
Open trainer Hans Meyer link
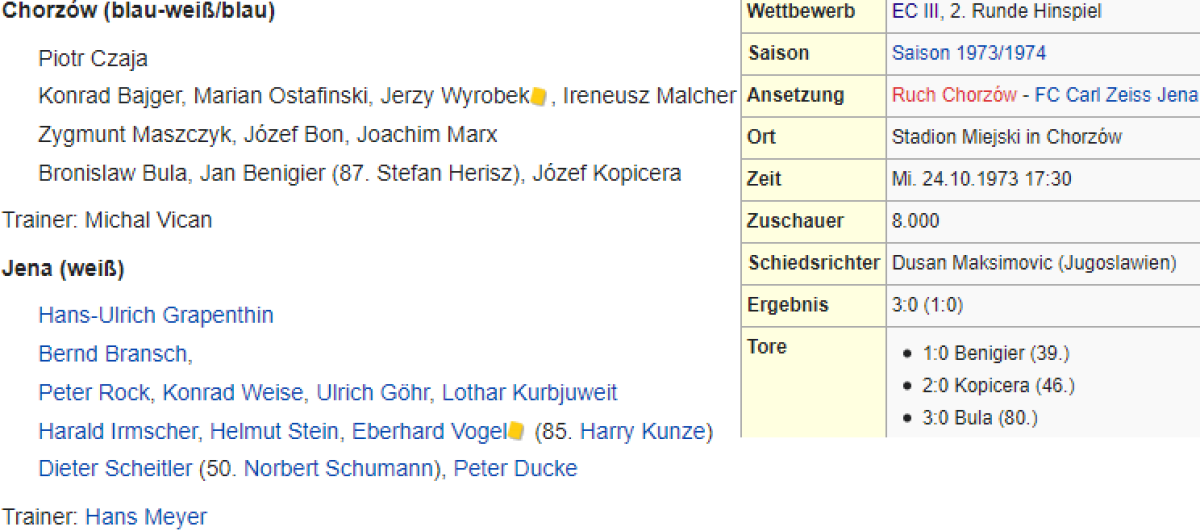tap(146, 517)
